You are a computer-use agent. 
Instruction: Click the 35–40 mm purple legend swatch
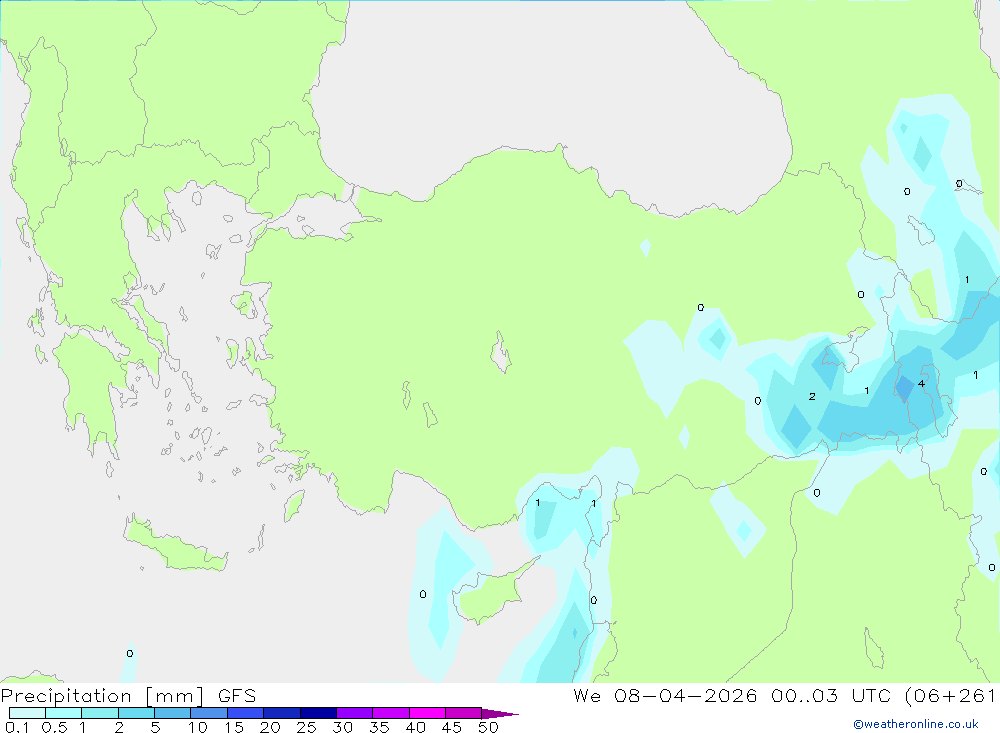click(391, 713)
